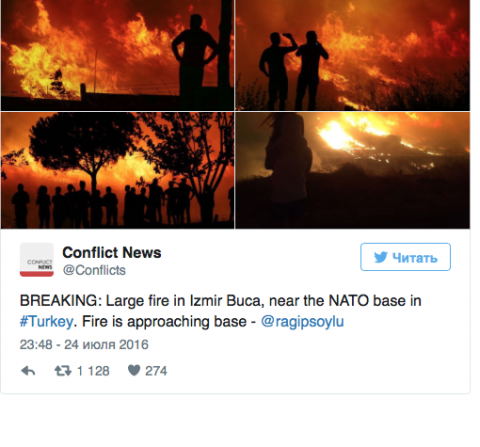View the likes count 274

coord(156,371)
